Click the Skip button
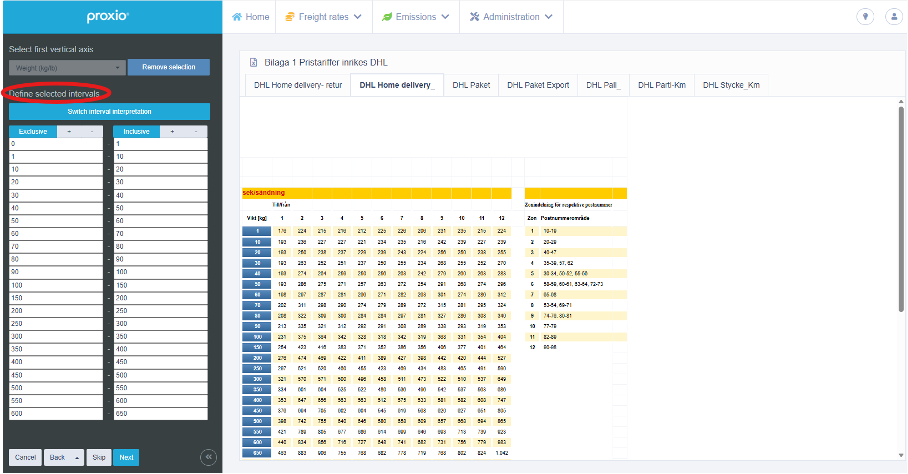Image resolution: width=908 pixels, height=474 pixels. pos(99,458)
